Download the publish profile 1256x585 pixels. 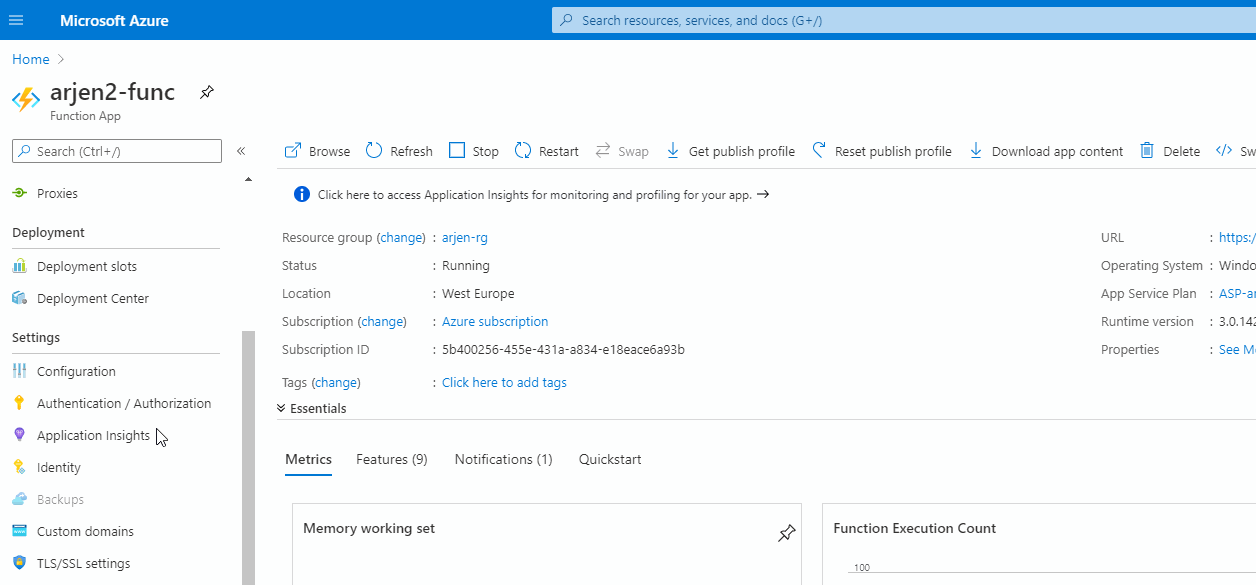point(730,151)
